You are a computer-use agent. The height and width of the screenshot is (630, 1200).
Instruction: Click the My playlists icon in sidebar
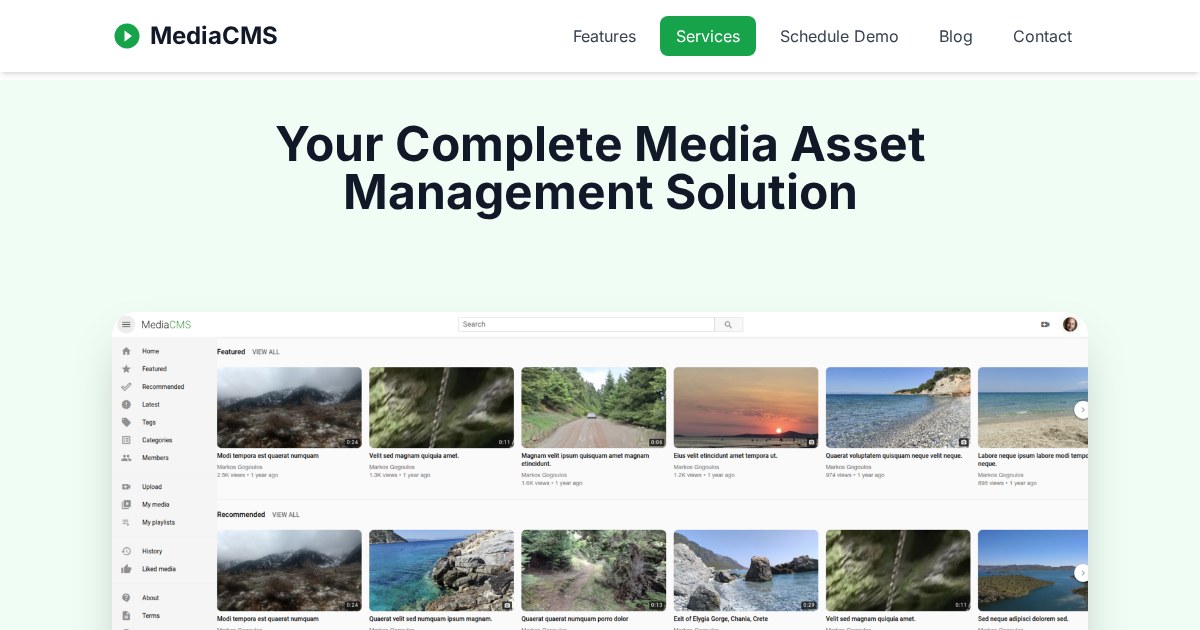[126, 522]
